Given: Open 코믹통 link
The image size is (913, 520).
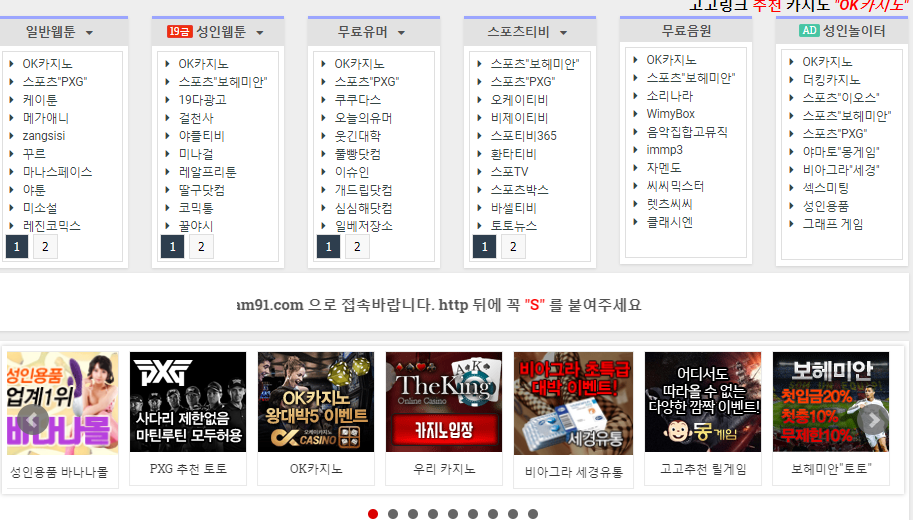Looking at the screenshot, I should pos(196,207).
